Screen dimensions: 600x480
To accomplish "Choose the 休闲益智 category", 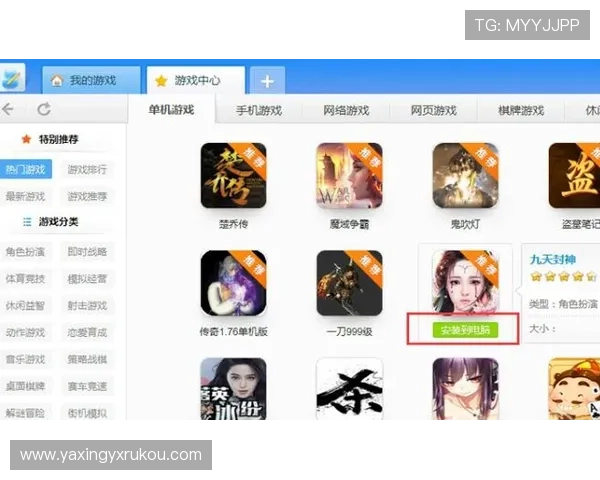I will [25, 305].
